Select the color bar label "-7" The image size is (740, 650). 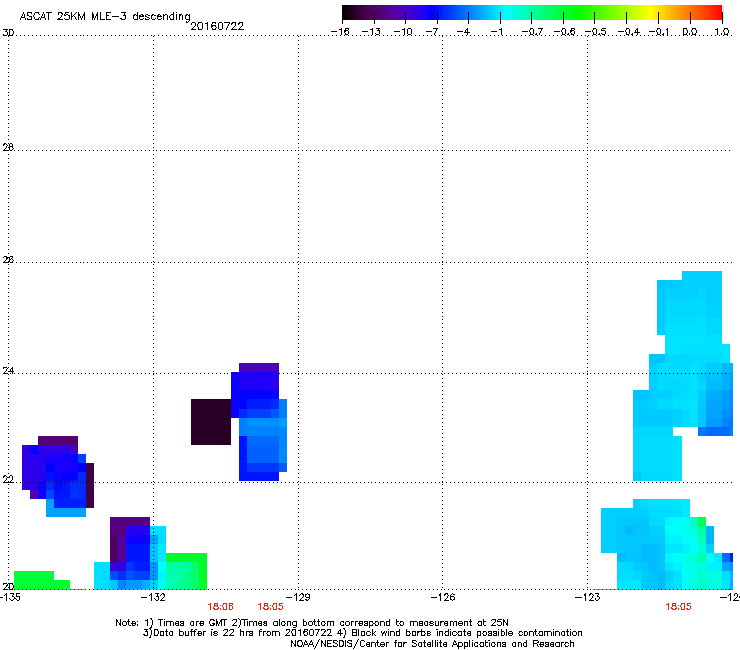pos(433,32)
